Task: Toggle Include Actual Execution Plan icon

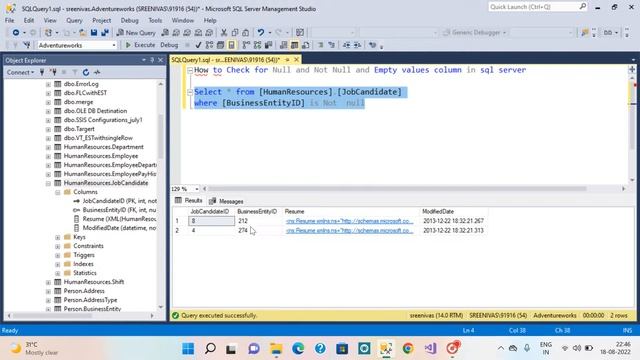Action: (246, 45)
